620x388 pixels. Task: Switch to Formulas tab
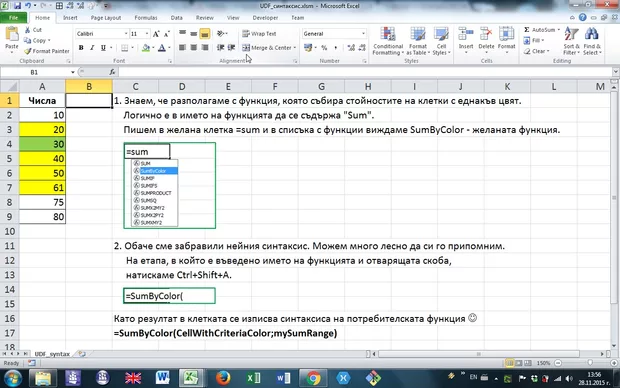146,18
